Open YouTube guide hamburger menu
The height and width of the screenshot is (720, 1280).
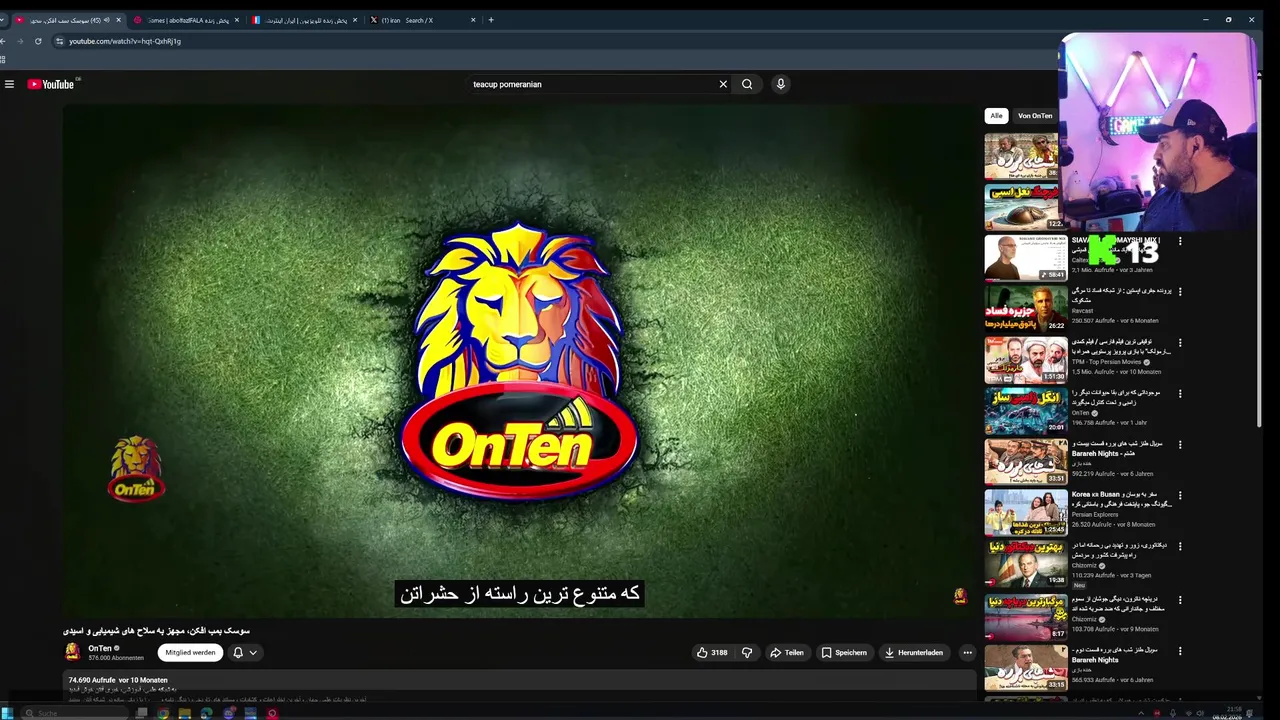pyautogui.click(x=9, y=84)
